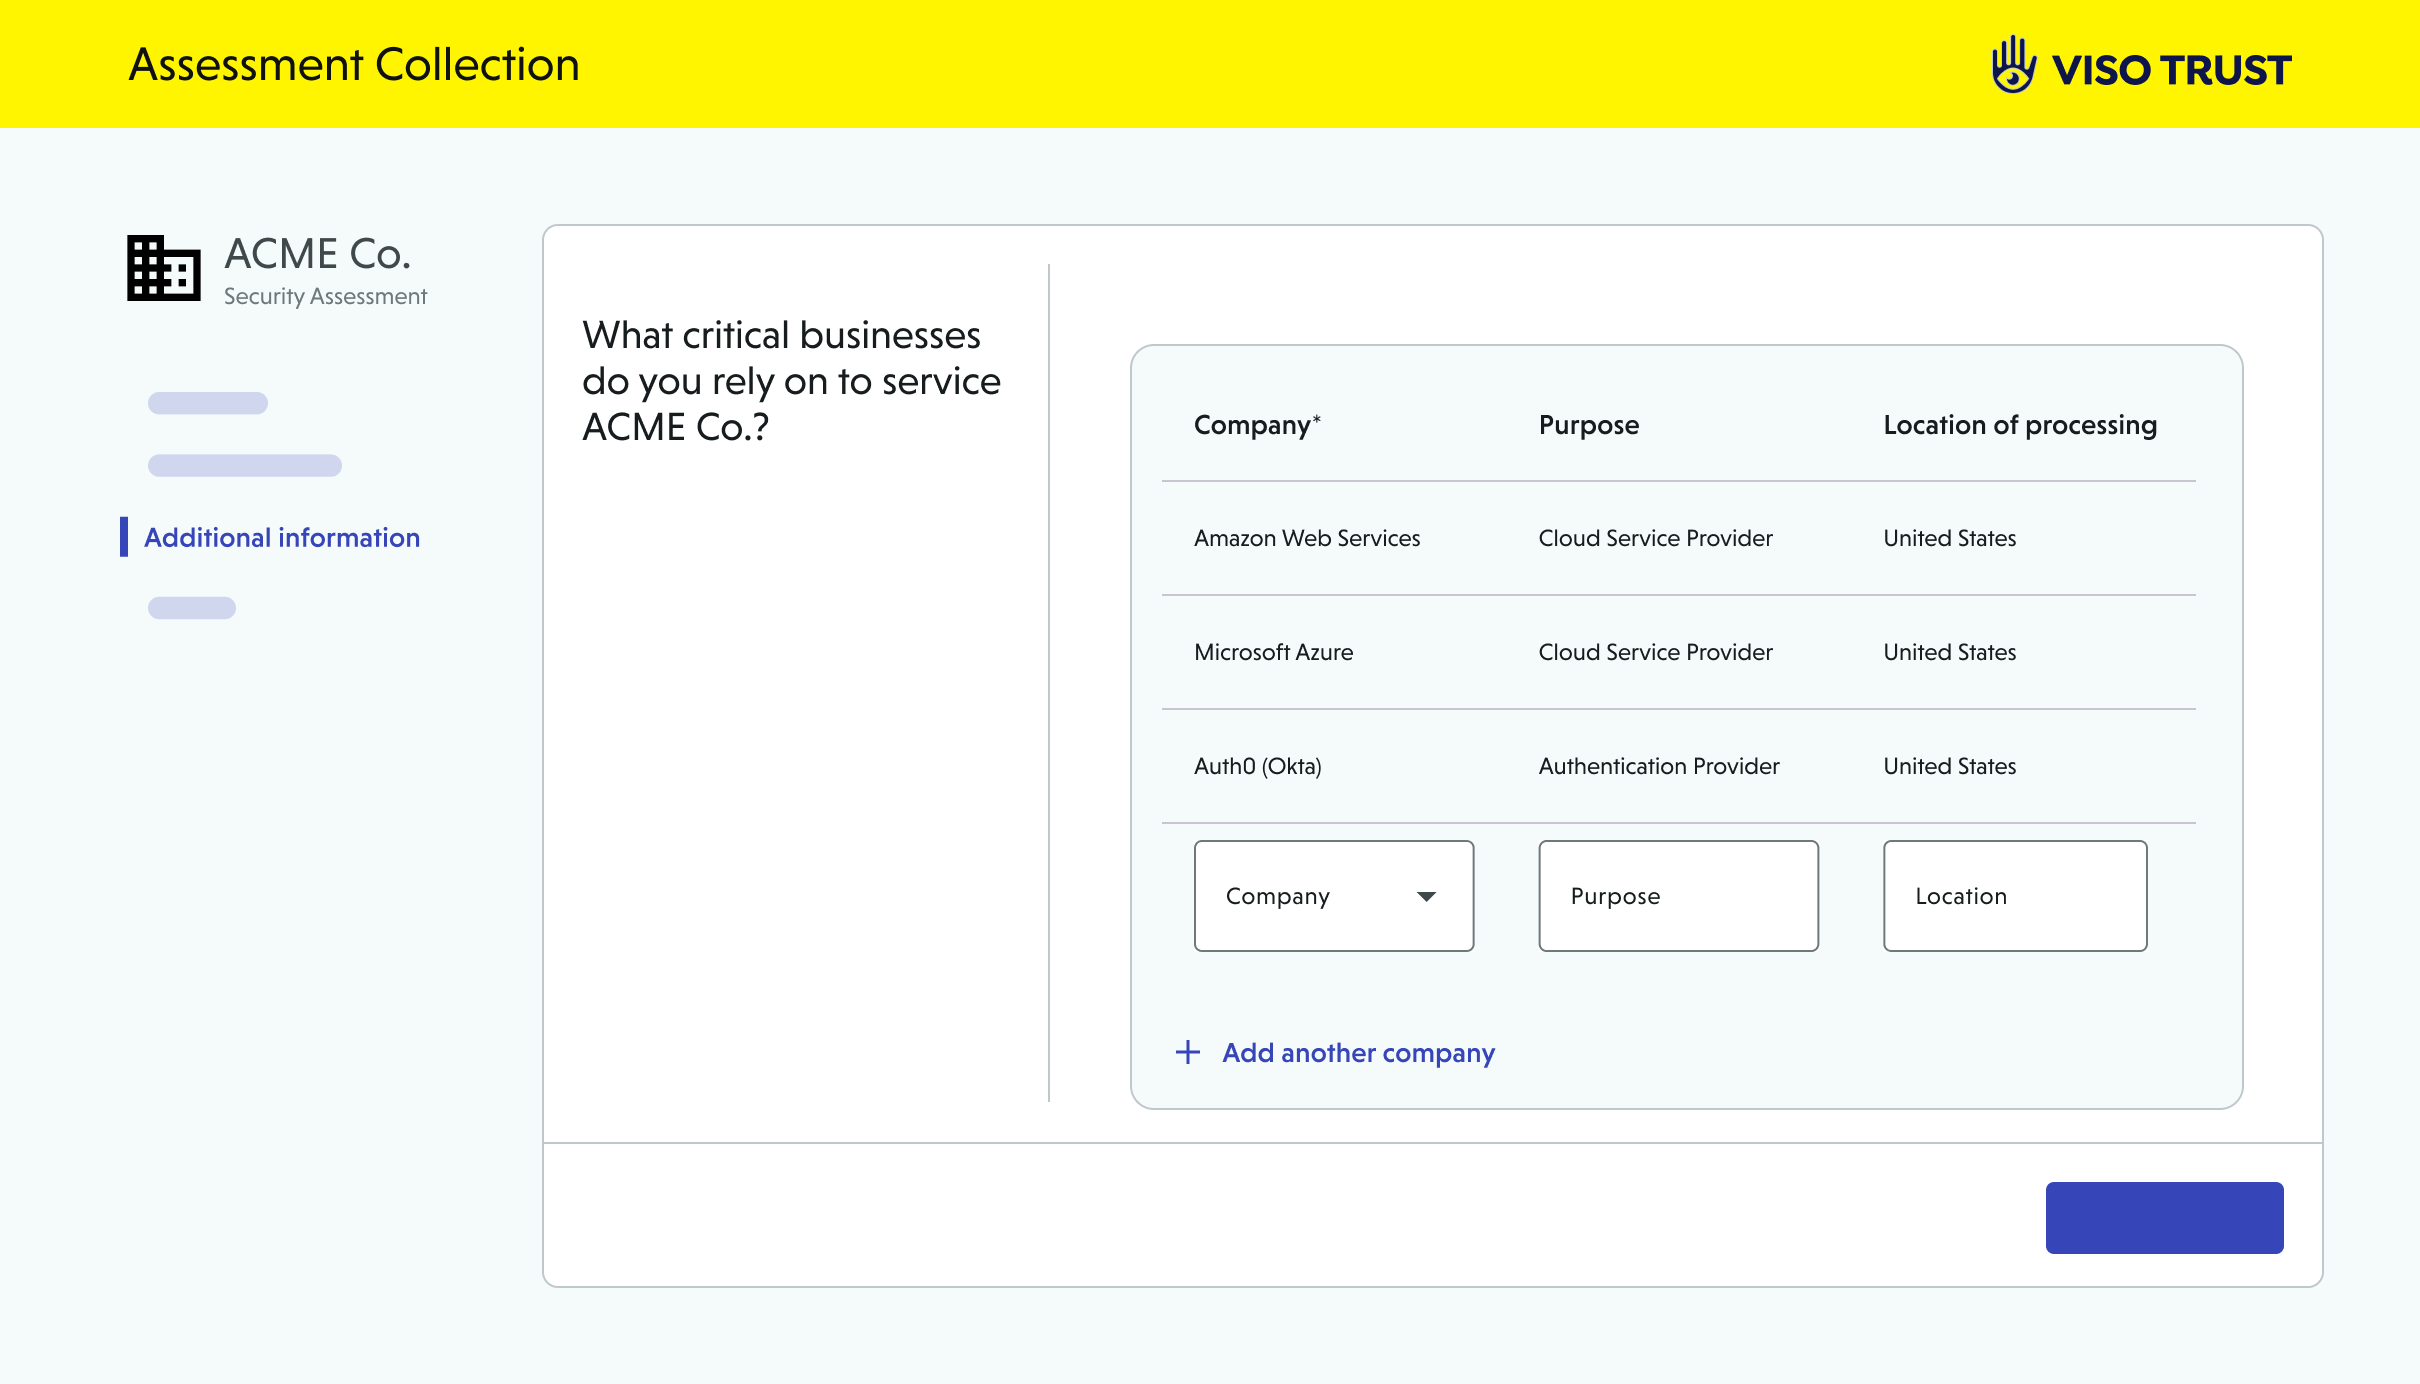
Task: Click the Add another company link
Action: 1358,1053
